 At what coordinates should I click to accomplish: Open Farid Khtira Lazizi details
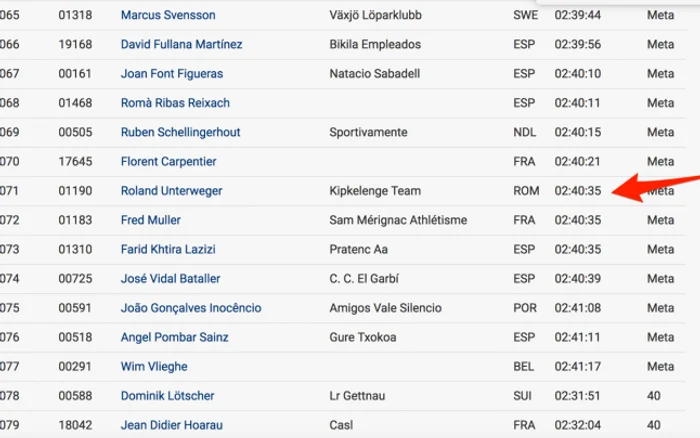(168, 249)
